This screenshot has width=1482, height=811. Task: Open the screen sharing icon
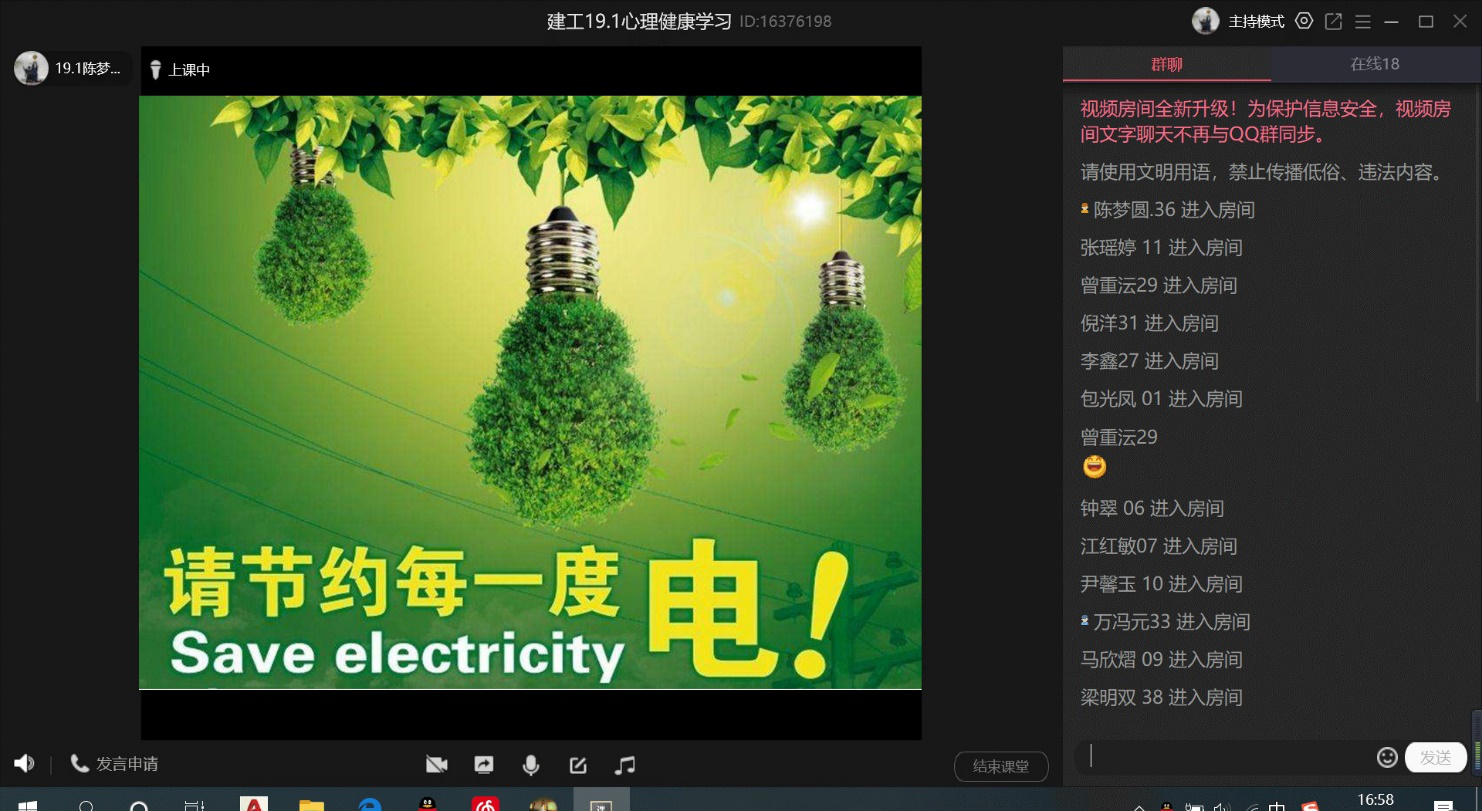(484, 763)
